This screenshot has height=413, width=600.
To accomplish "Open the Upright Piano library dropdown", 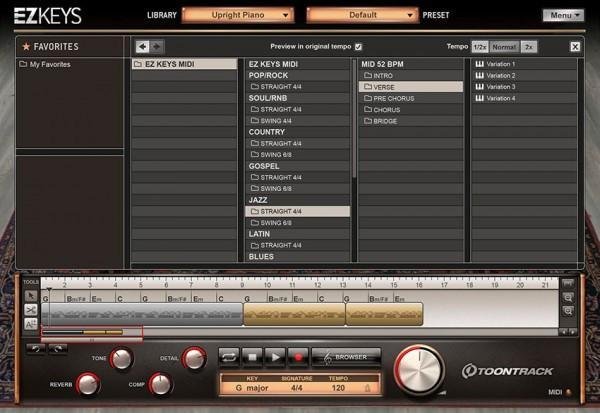I will pyautogui.click(x=238, y=15).
